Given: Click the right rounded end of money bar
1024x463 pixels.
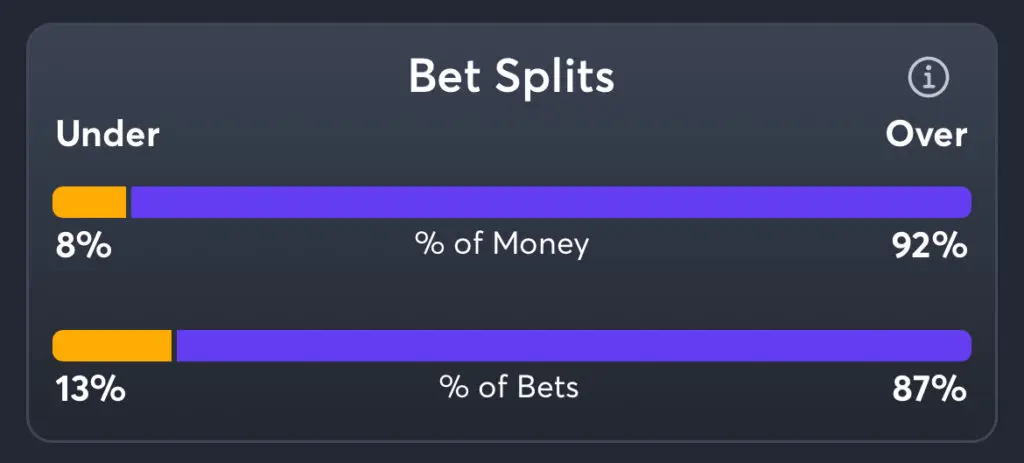Looking at the screenshot, I should coord(965,202).
